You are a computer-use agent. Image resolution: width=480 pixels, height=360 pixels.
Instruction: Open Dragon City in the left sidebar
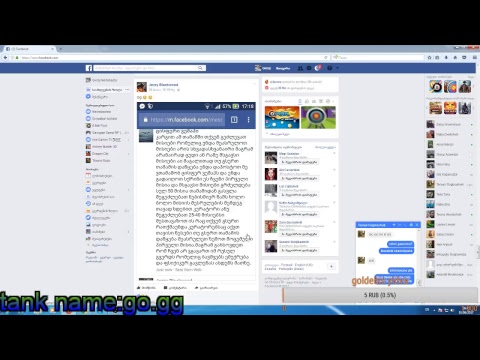click(x=97, y=154)
